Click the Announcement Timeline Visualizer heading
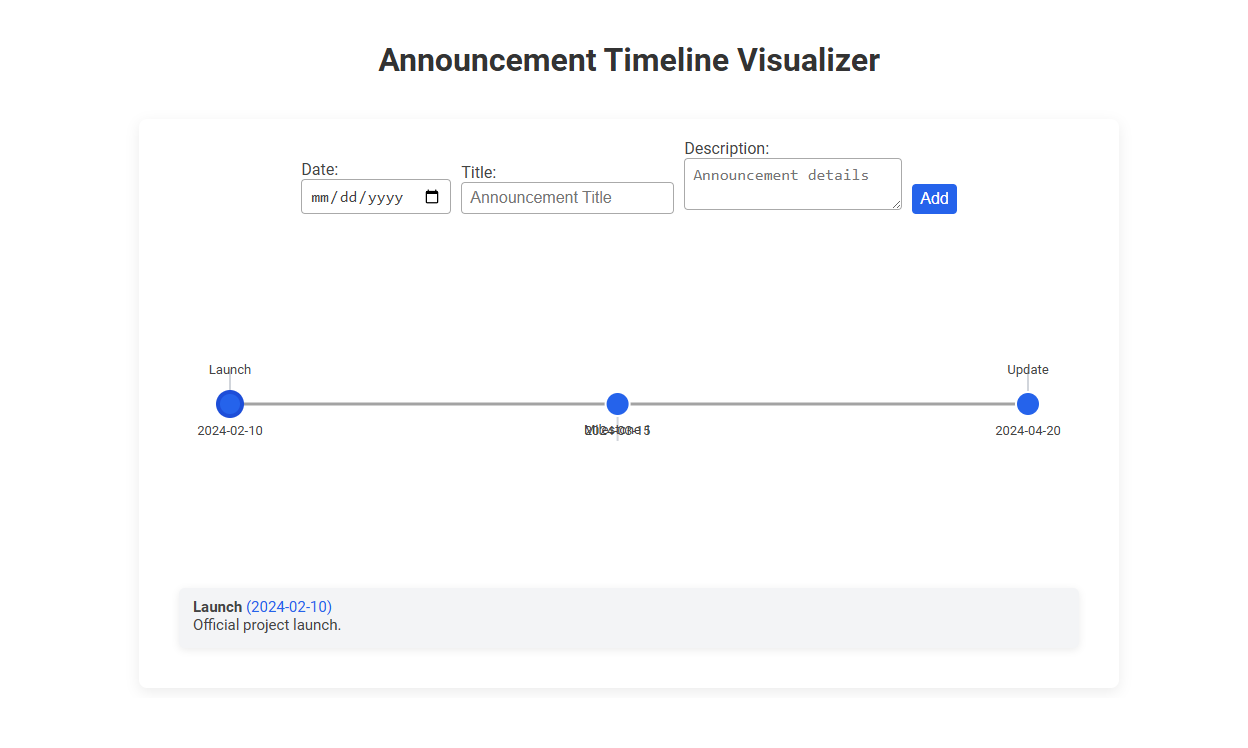The image size is (1248, 748). coord(628,60)
